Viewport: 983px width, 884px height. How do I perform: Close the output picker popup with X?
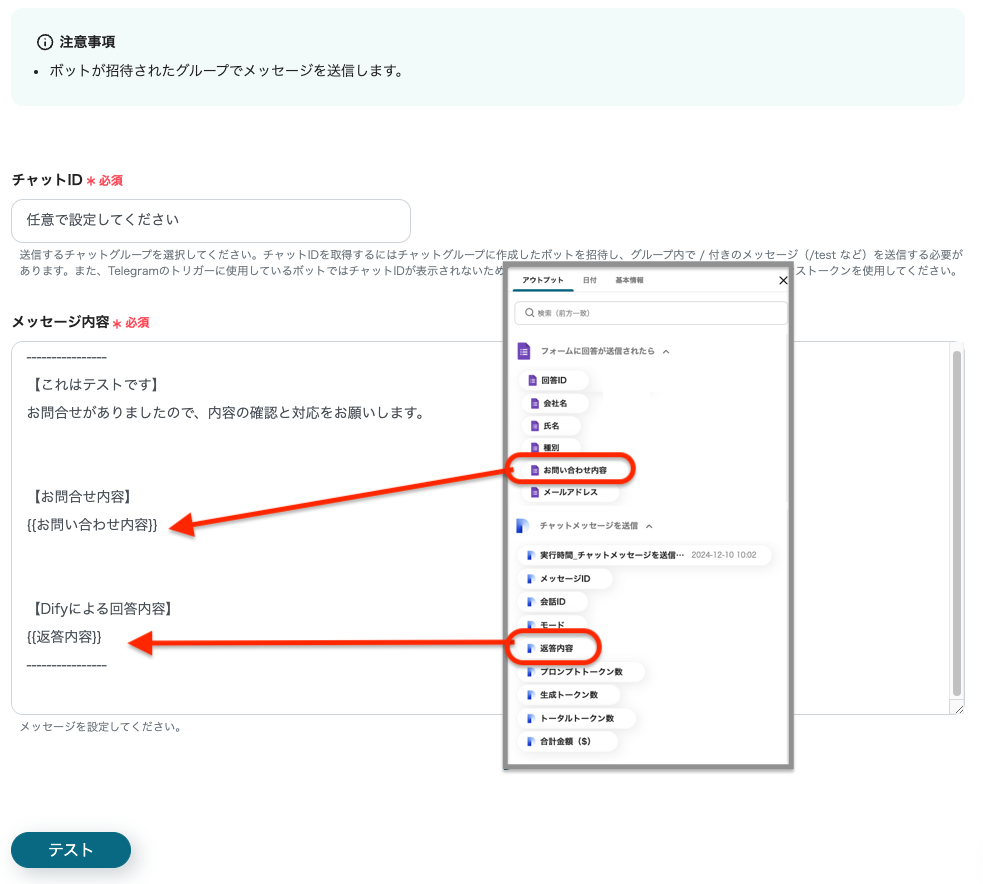click(783, 281)
